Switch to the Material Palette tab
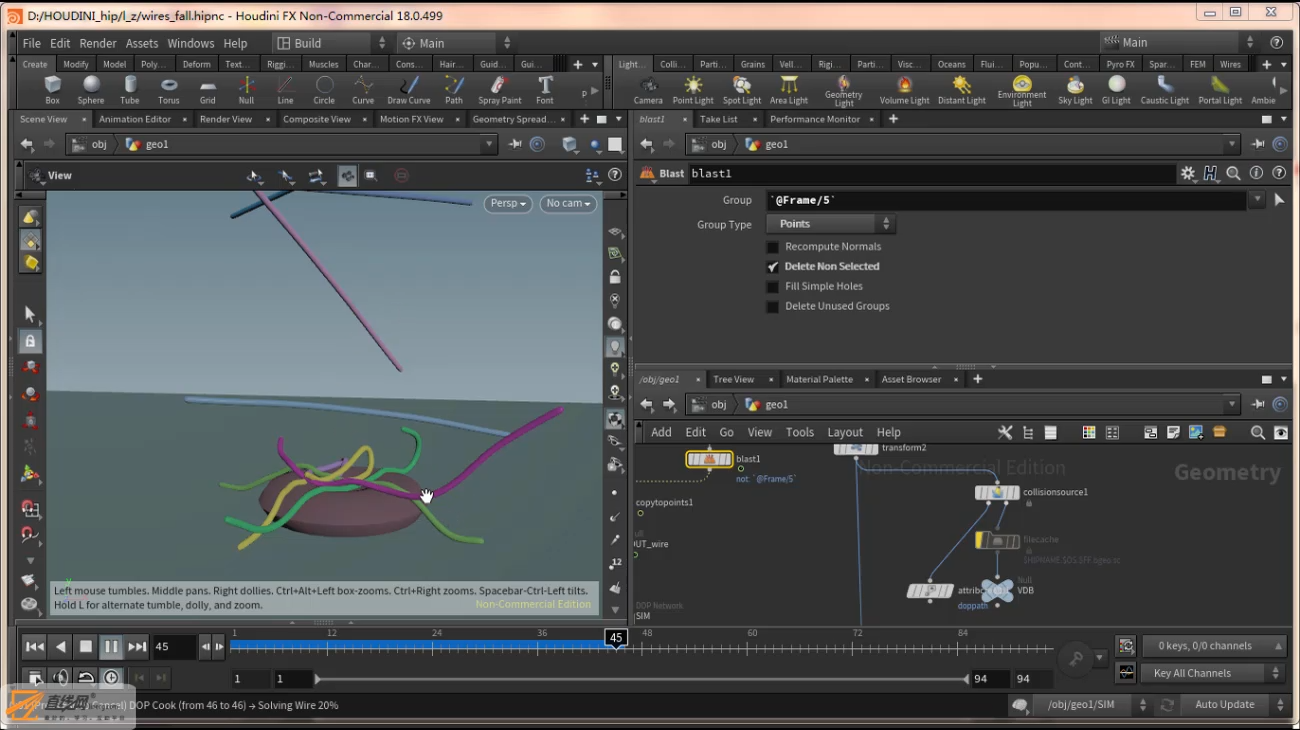The image size is (1300, 730). coord(819,380)
